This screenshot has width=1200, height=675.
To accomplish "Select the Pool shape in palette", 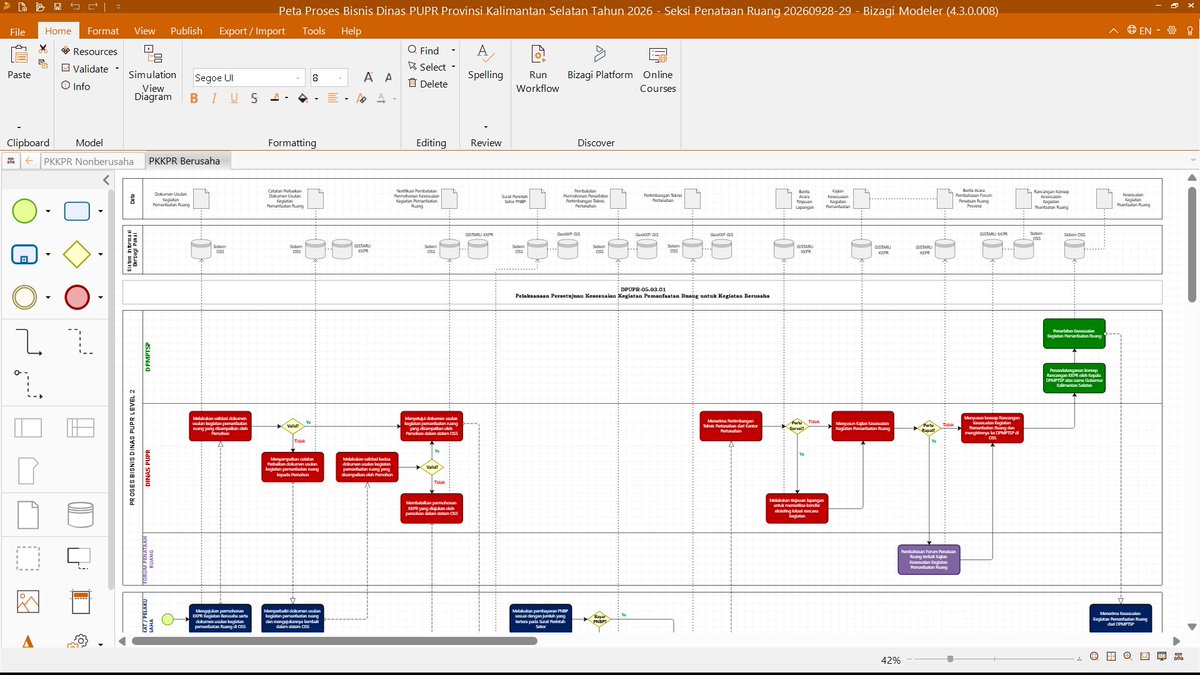I will (28, 428).
